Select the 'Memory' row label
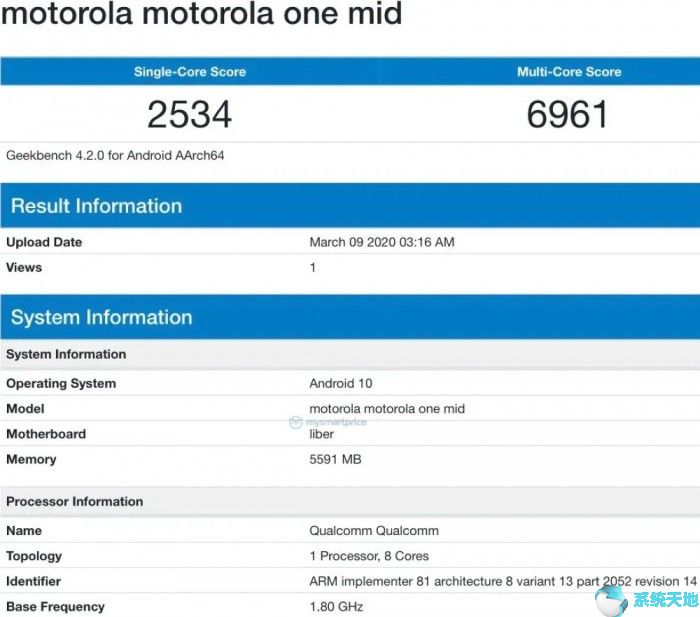The height and width of the screenshot is (617, 700). point(31,459)
